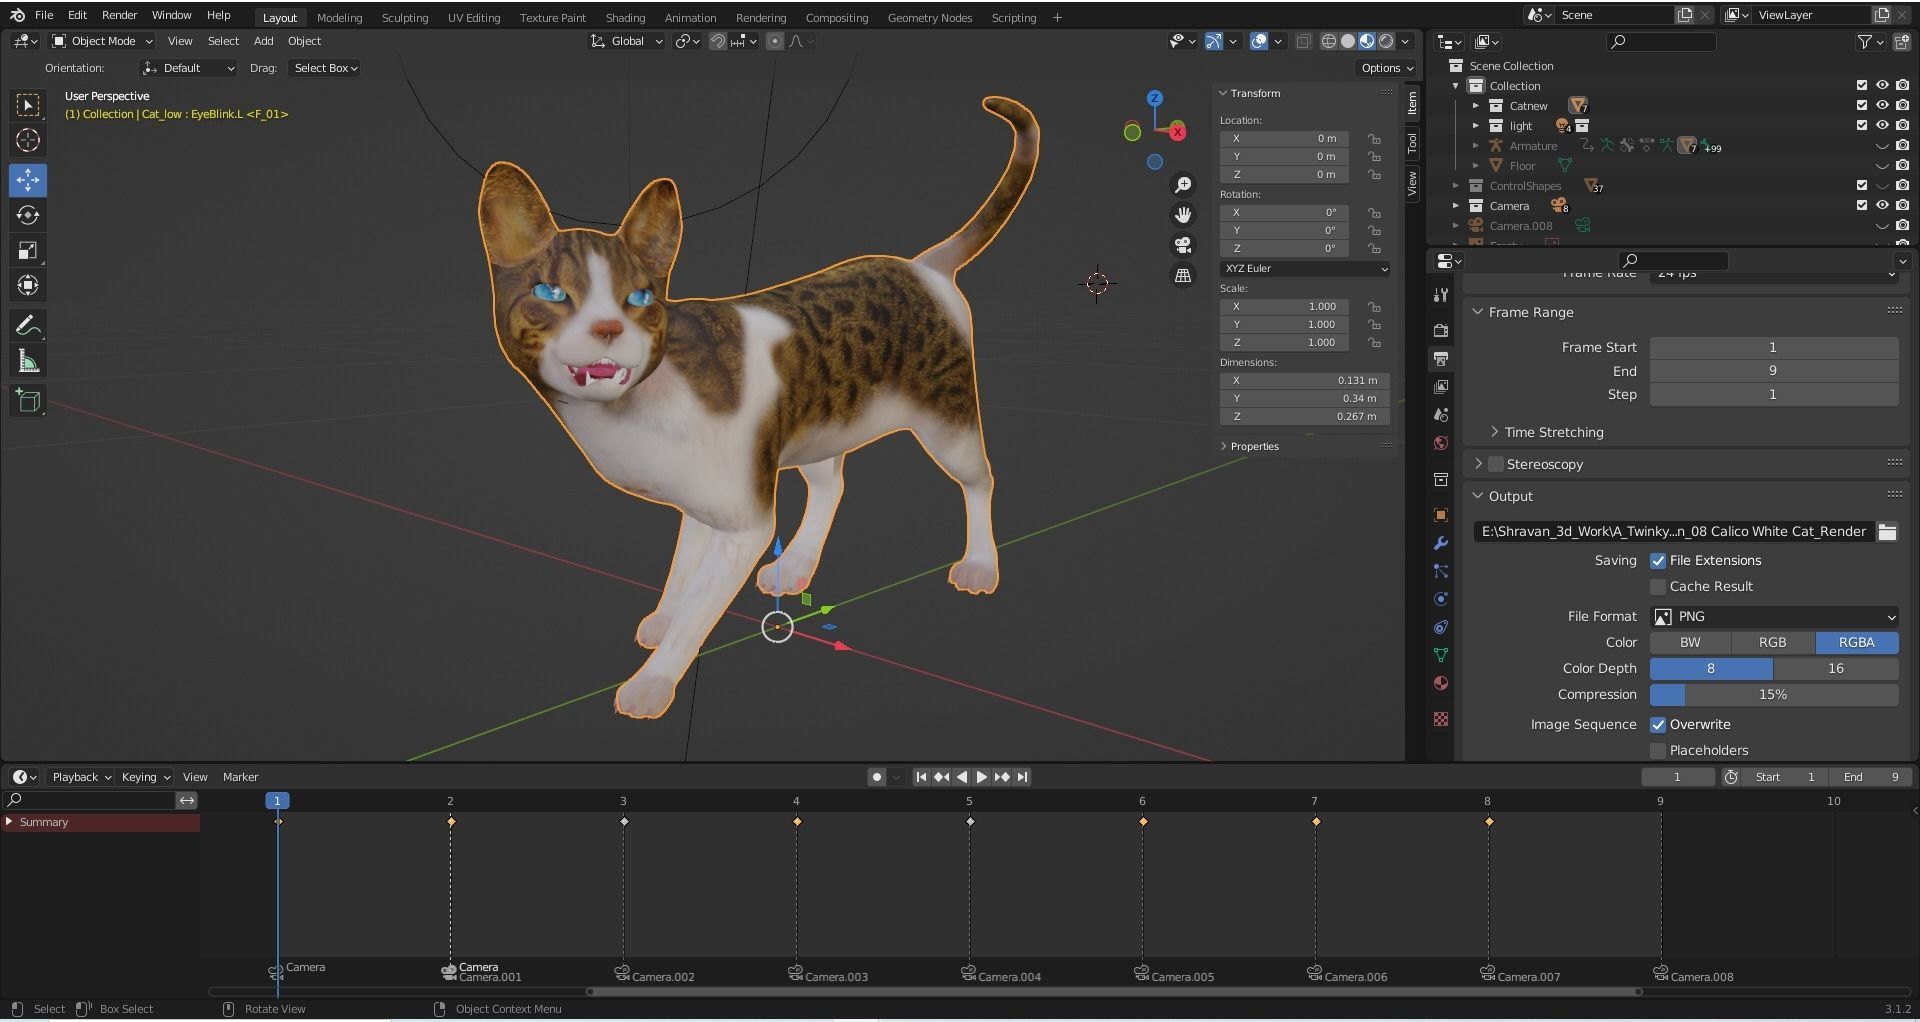Exclude the ControlShapes collection checkbox
Screen dimensions: 1920x1022
pos(1861,186)
